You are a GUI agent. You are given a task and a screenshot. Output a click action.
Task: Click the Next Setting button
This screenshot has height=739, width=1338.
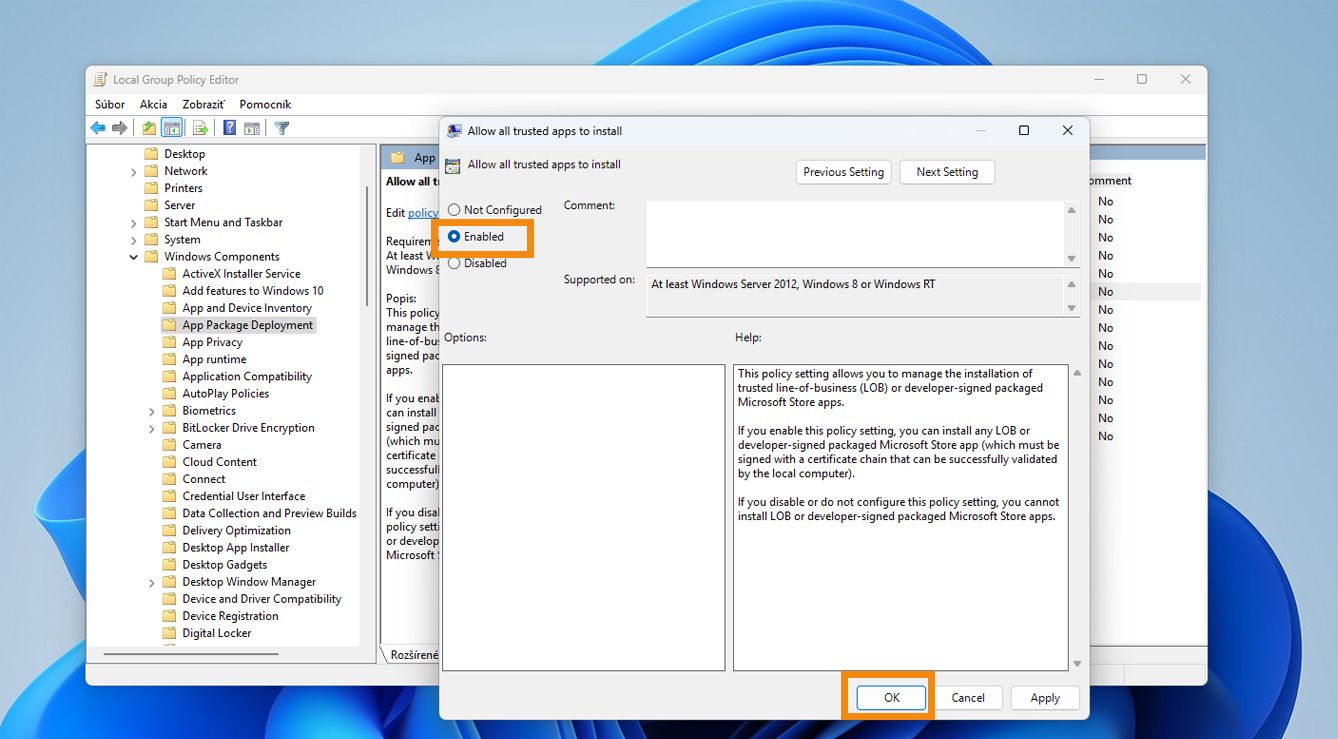tap(947, 172)
